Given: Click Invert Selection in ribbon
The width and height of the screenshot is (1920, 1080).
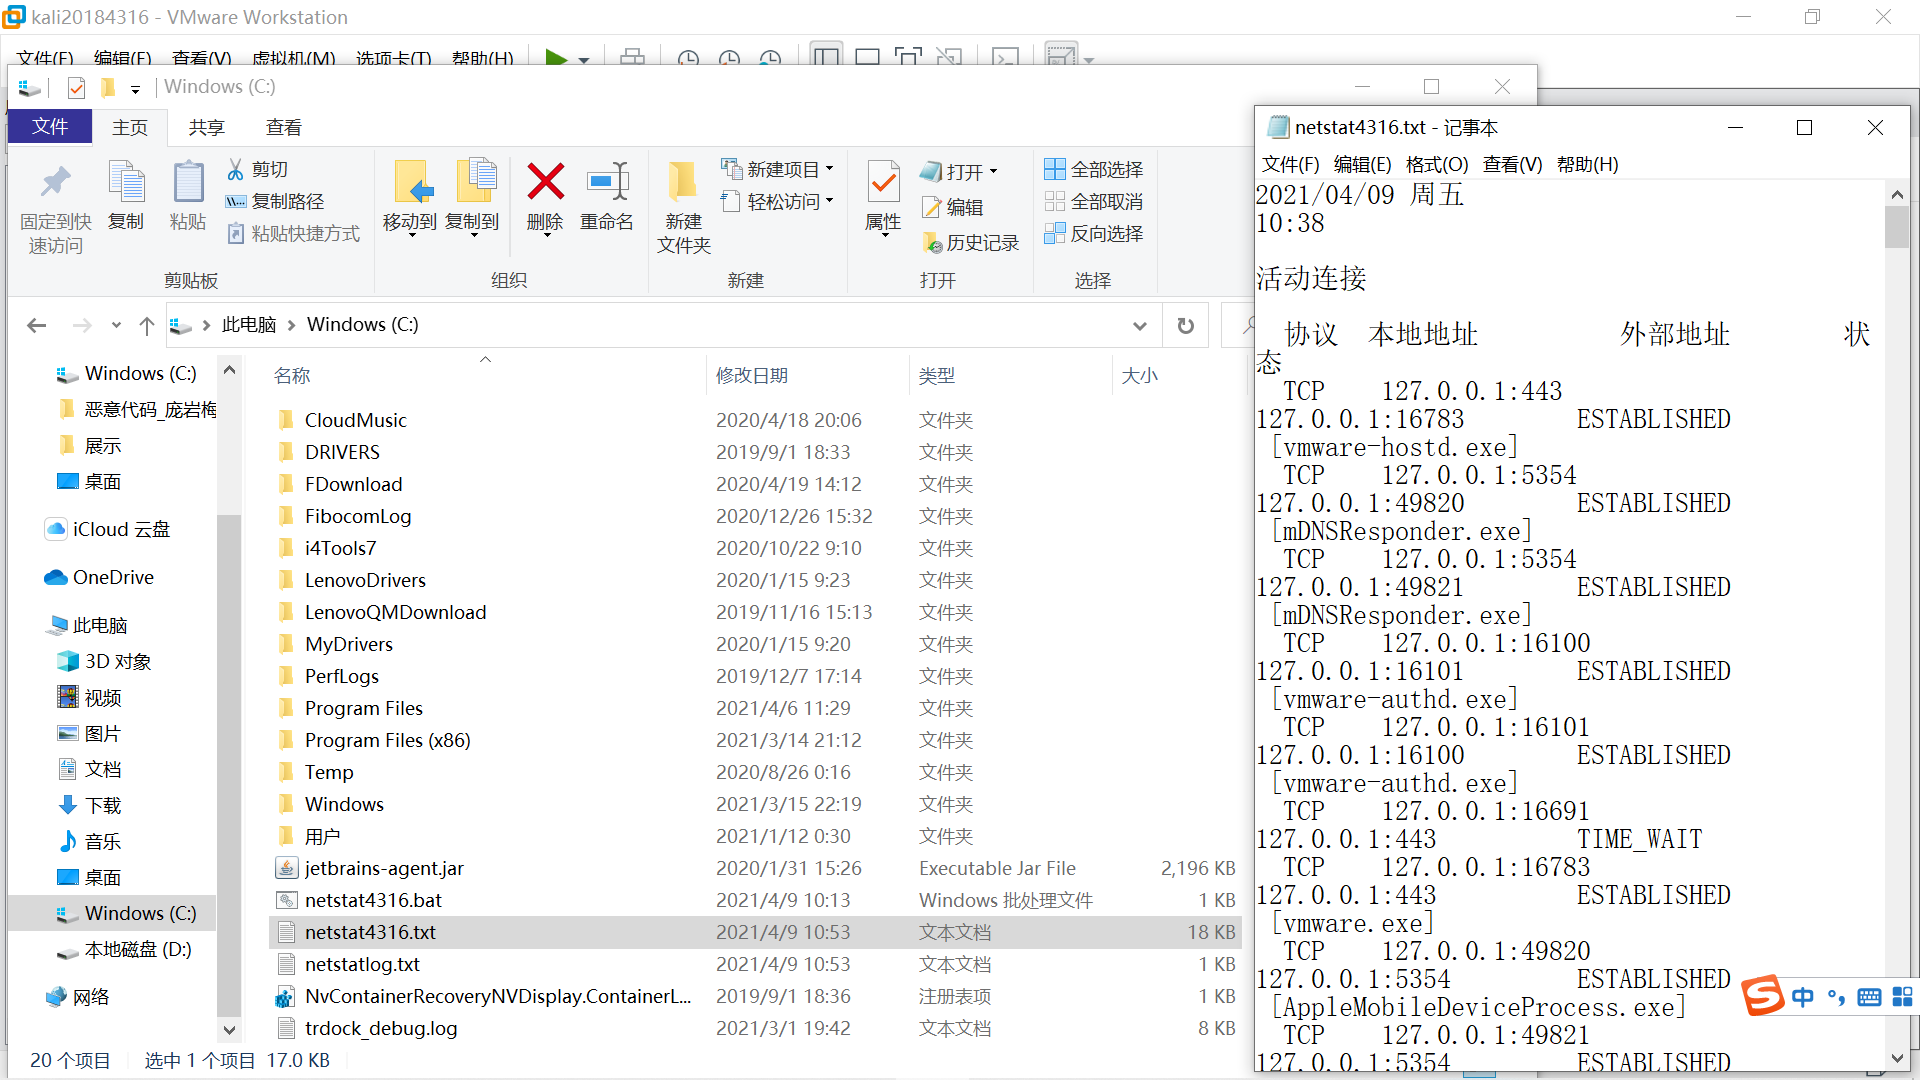Looking at the screenshot, I should pyautogui.click(x=1093, y=233).
